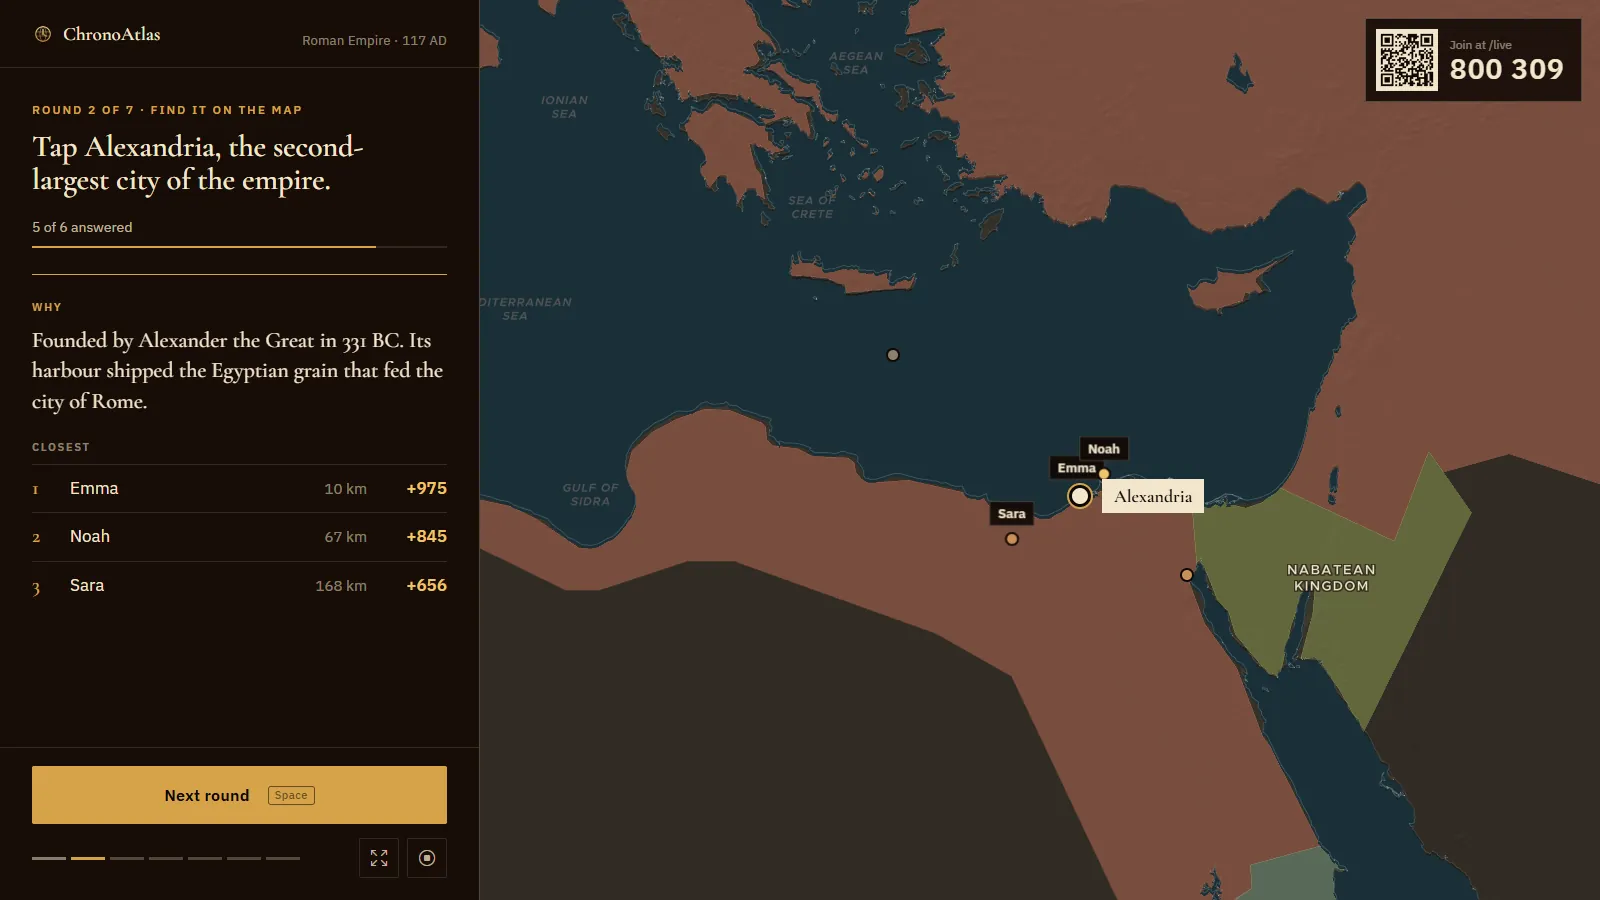Click the +975 score for Emma

point(426,489)
